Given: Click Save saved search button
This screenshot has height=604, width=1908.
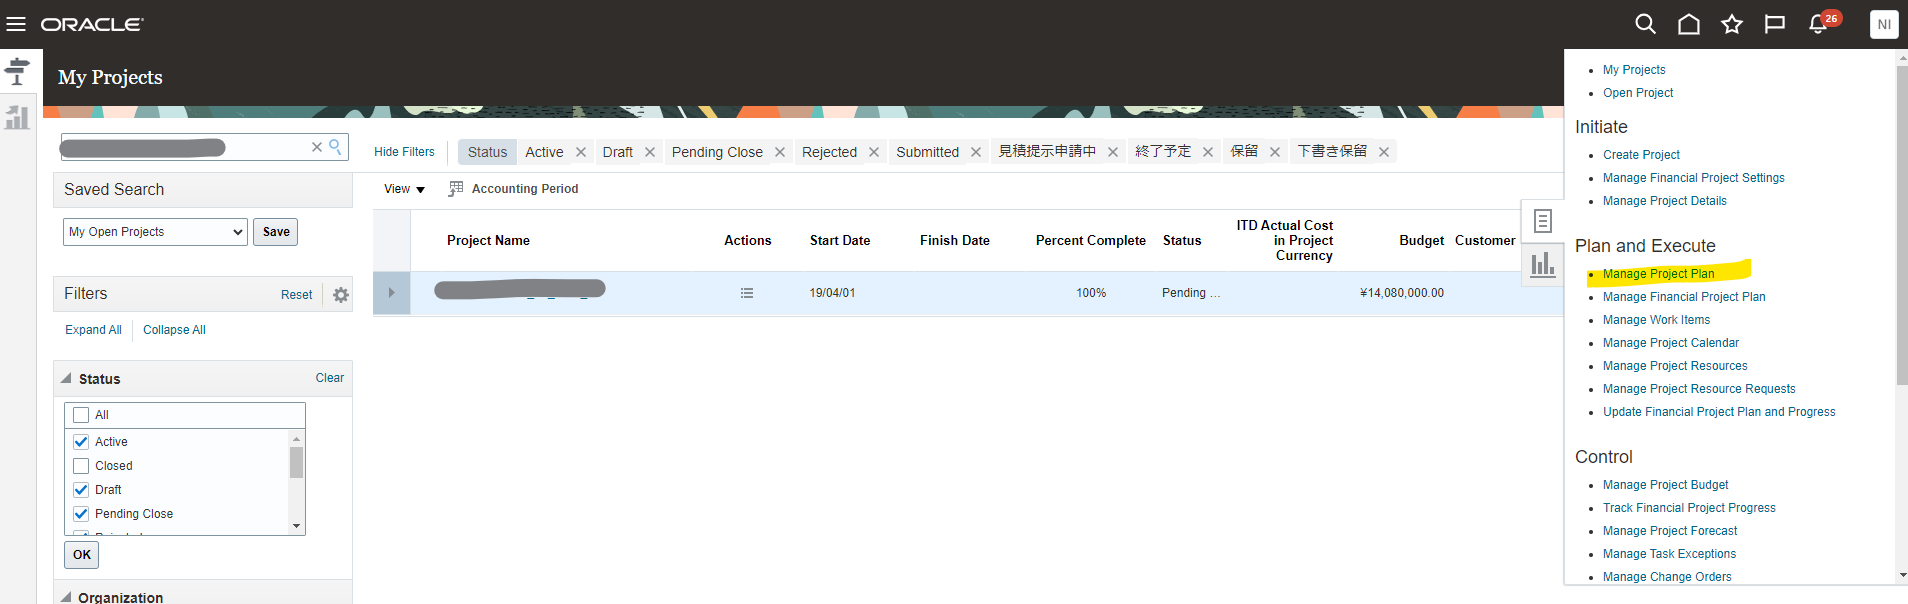Looking at the screenshot, I should click(276, 232).
